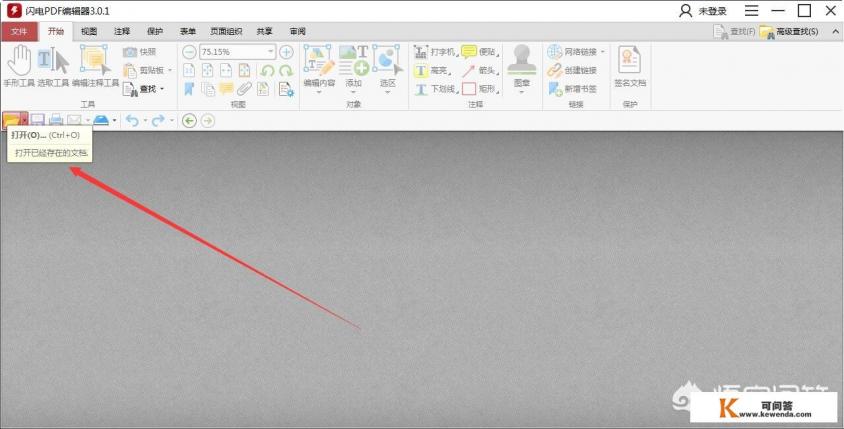The image size is (844, 429).
Task: Expand the Clipboard (剪贴板) dropdown
Action: pos(169,70)
